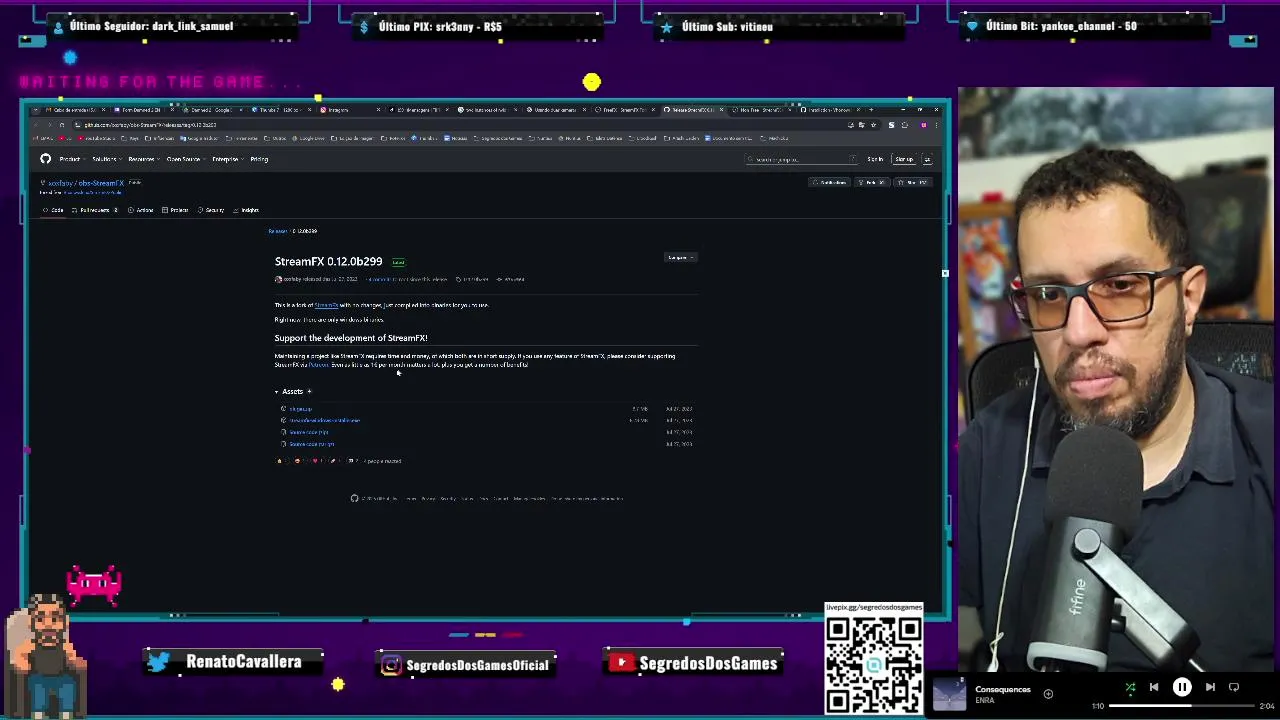Click the Sign up button
The width and height of the screenshot is (1280, 720).
[904, 159]
